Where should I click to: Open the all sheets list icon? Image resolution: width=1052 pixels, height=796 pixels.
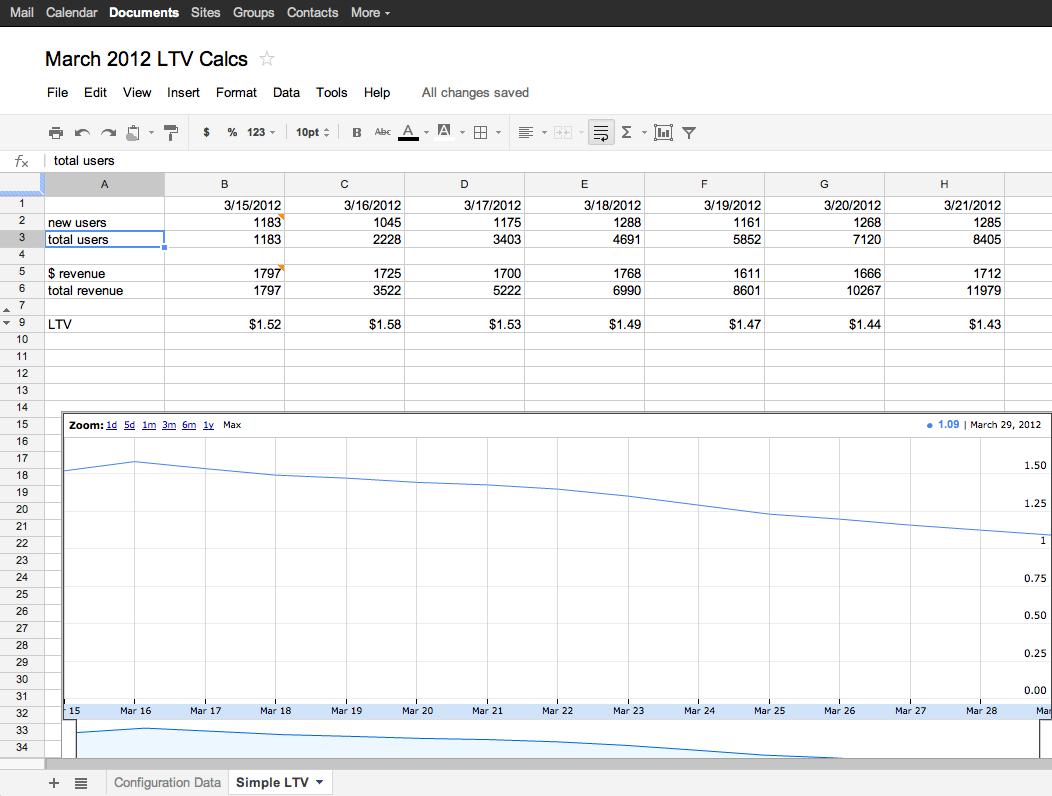pos(81,783)
